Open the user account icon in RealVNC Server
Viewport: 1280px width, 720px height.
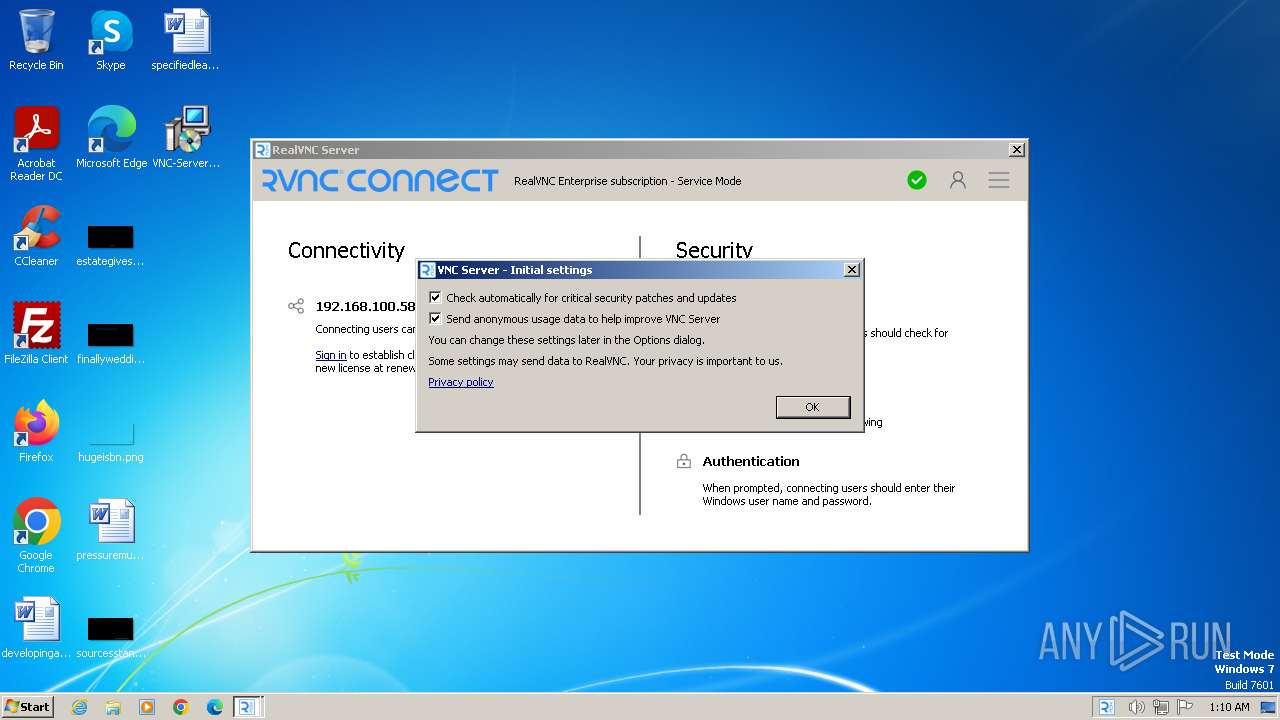[958, 180]
